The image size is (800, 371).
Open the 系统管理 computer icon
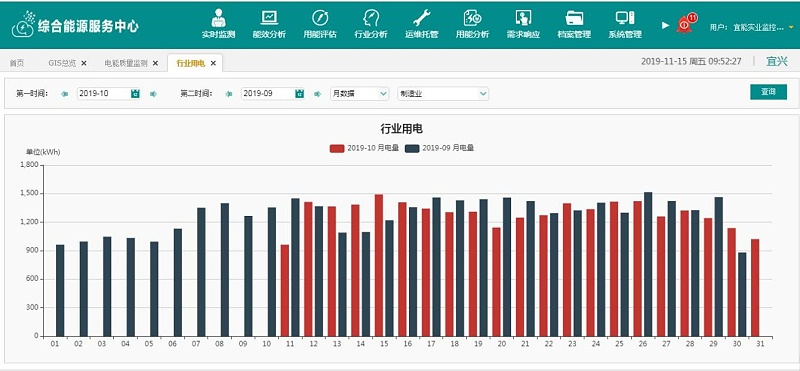coord(624,18)
